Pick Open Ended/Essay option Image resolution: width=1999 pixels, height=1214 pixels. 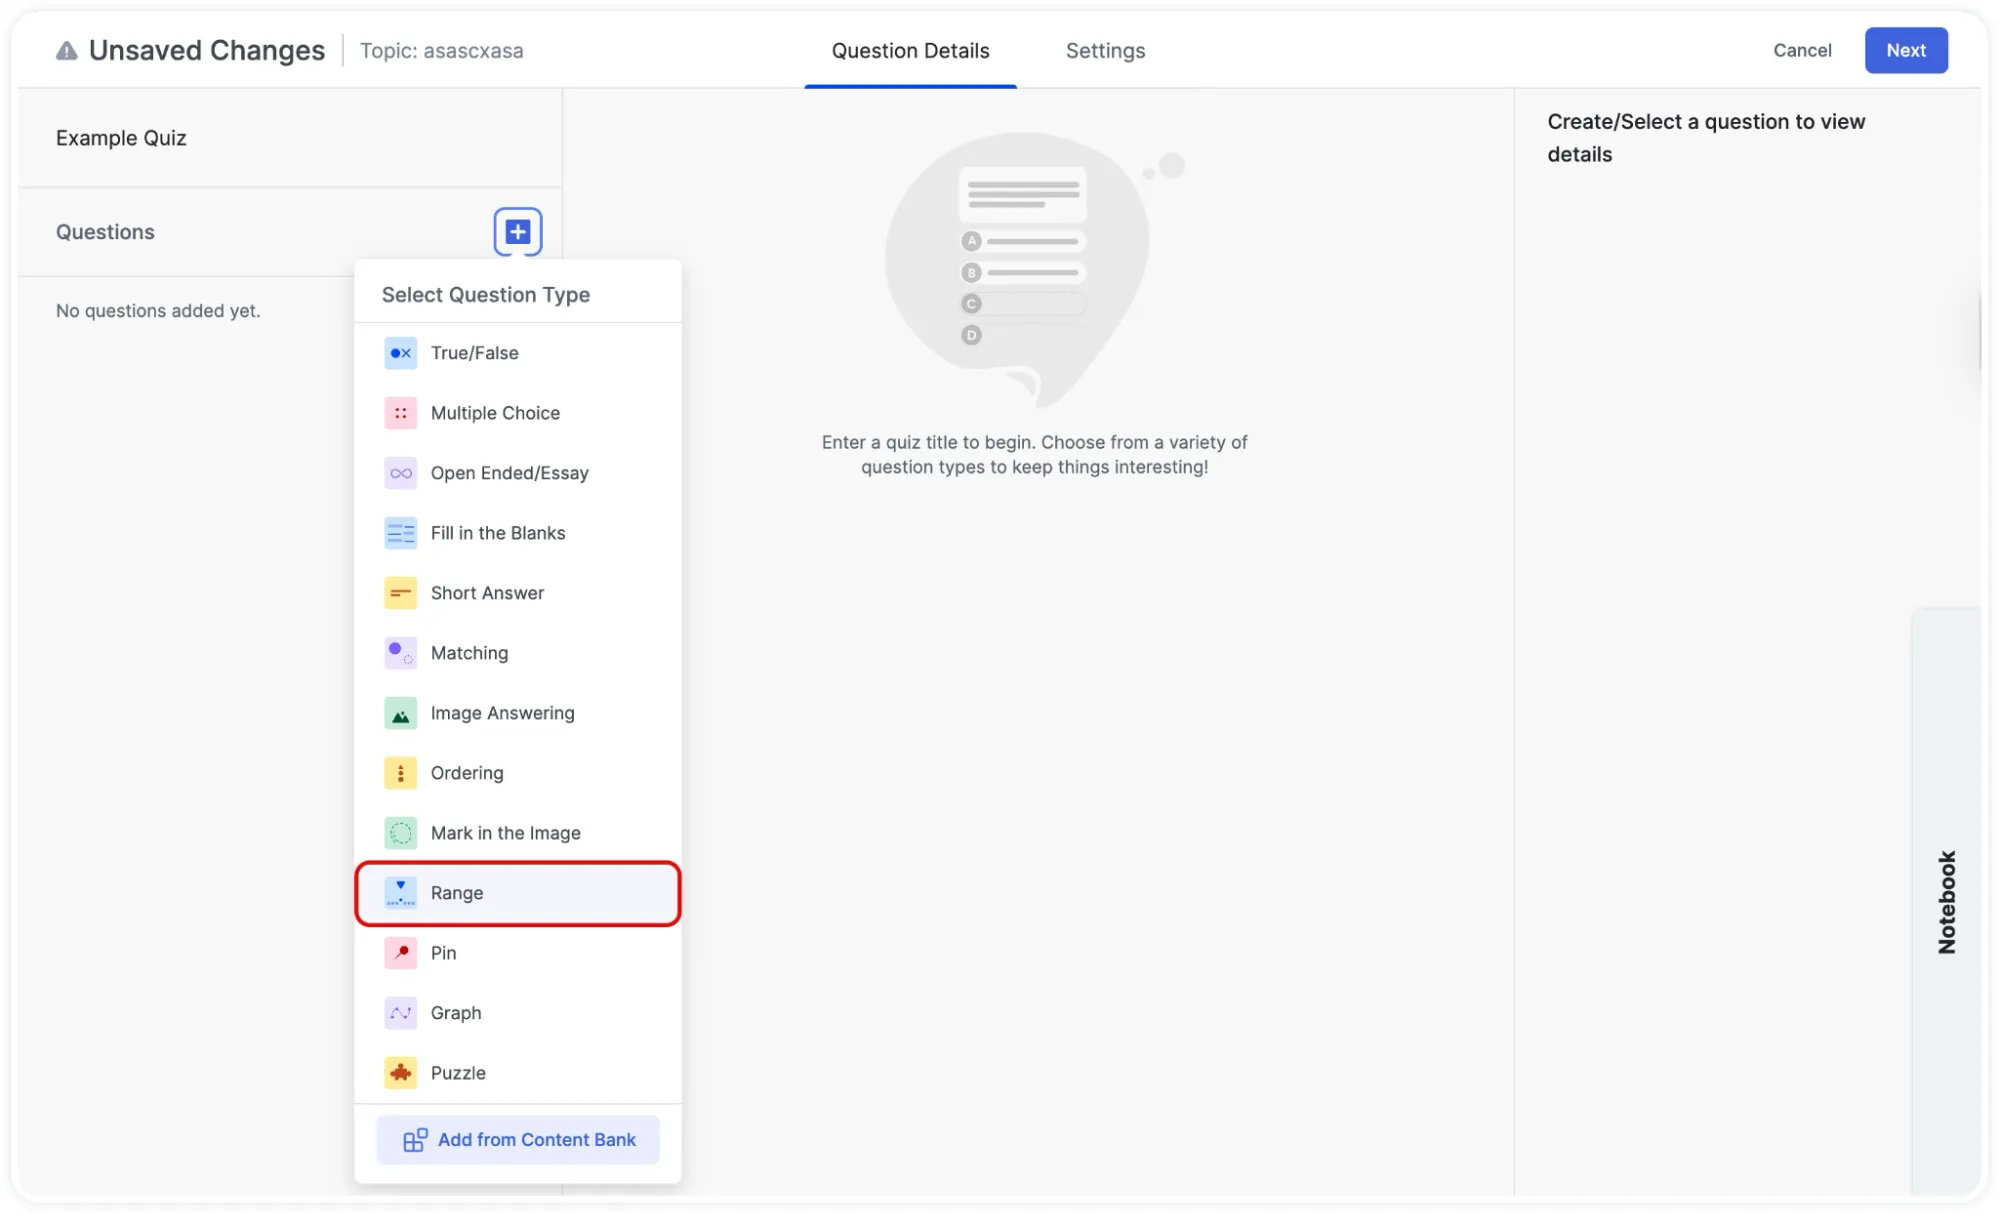518,473
